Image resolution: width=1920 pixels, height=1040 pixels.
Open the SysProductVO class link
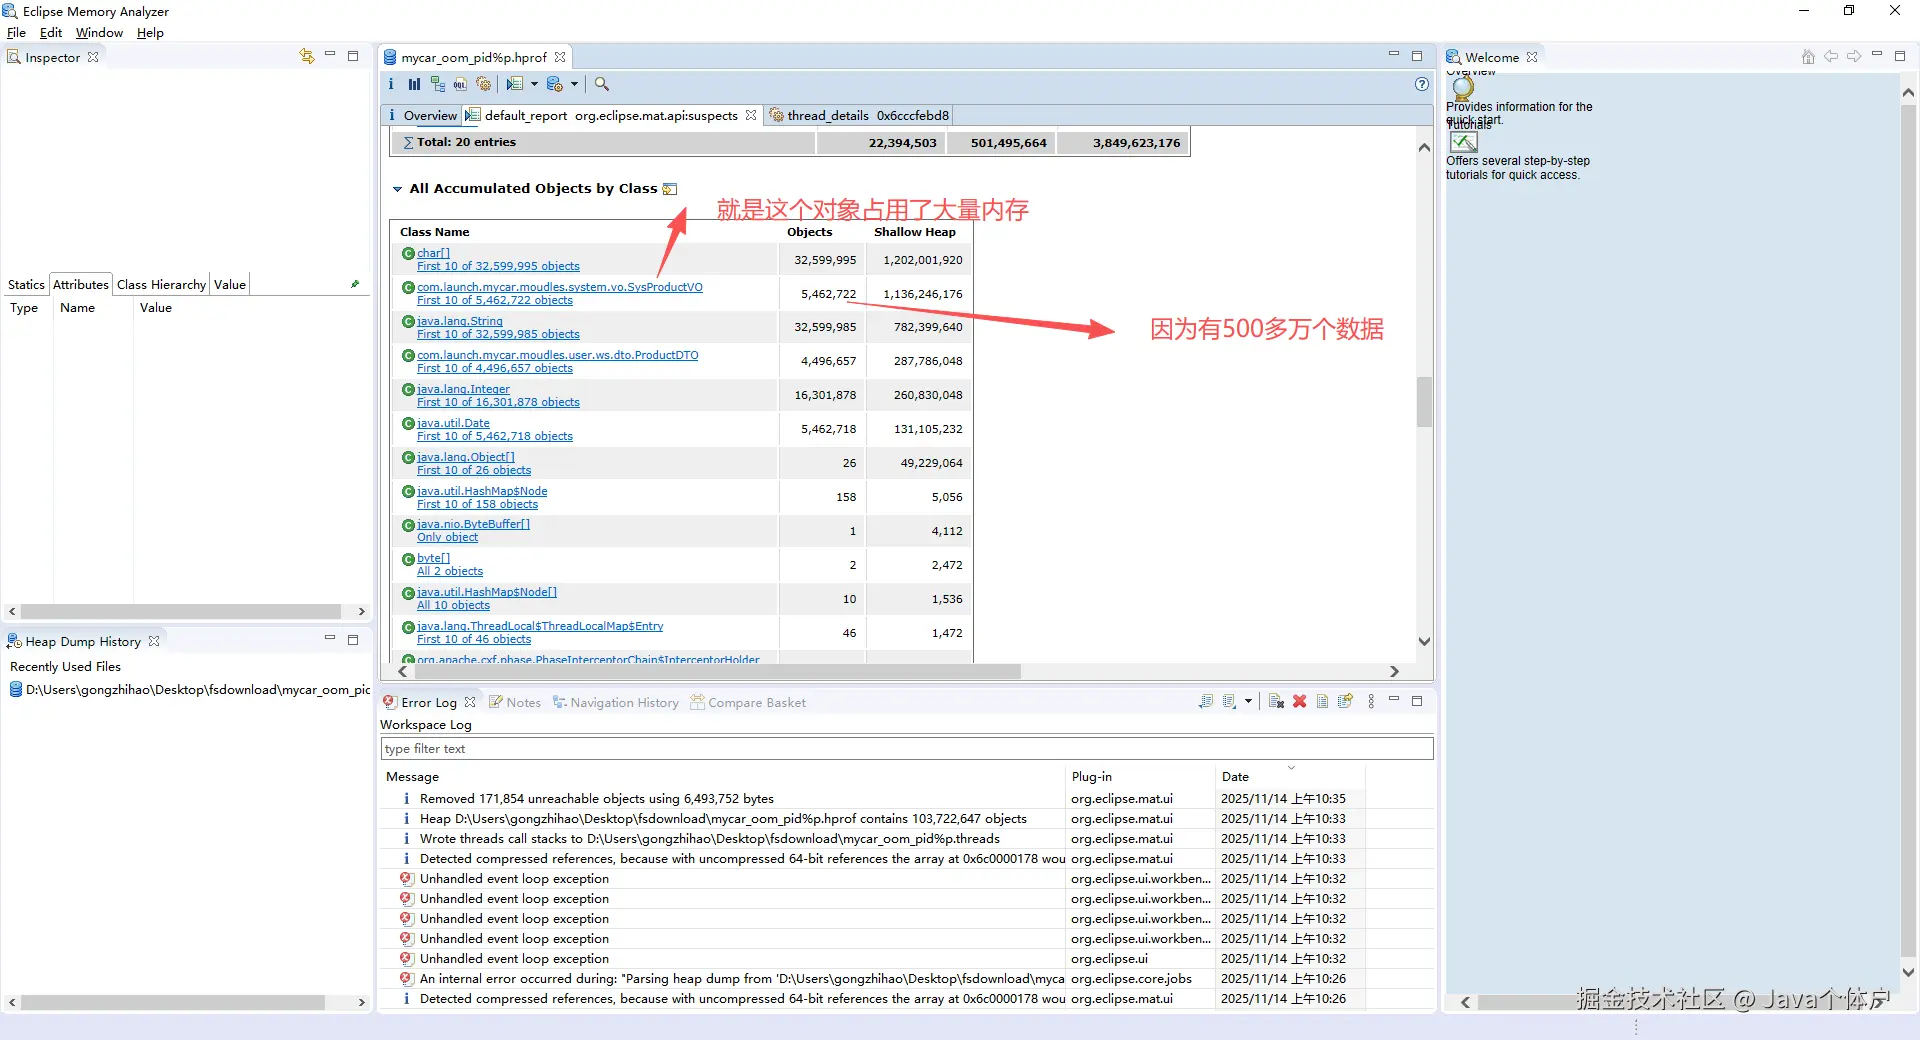point(560,287)
